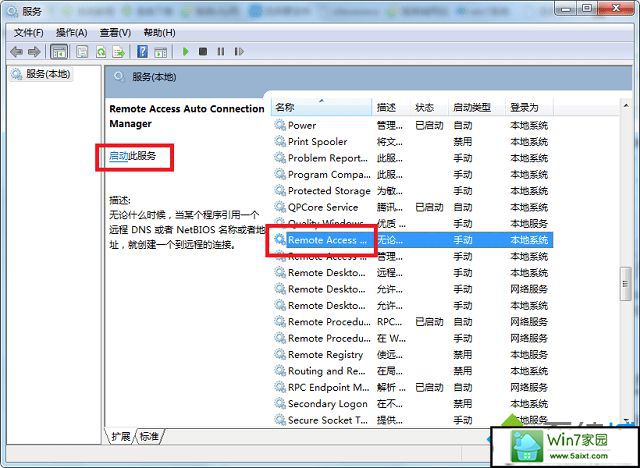Click 禁用 startup type of Print Spooler
The width and height of the screenshot is (640, 468).
click(x=463, y=142)
